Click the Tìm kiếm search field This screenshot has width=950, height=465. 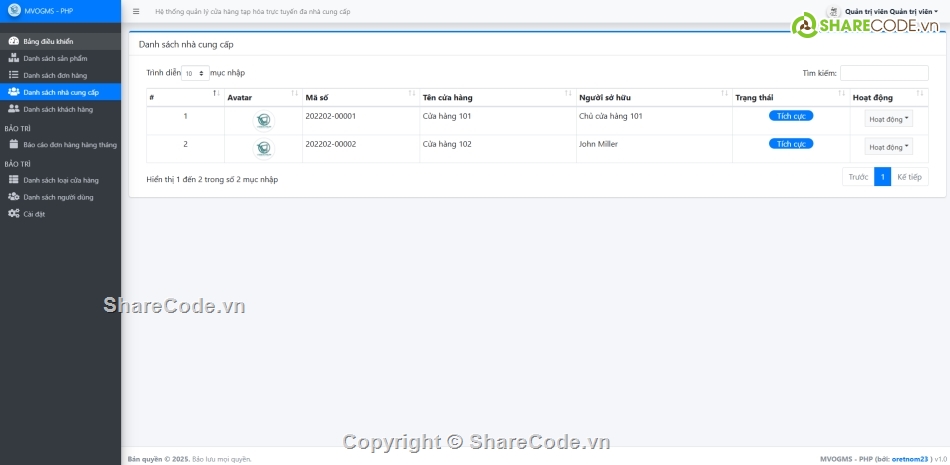(883, 73)
